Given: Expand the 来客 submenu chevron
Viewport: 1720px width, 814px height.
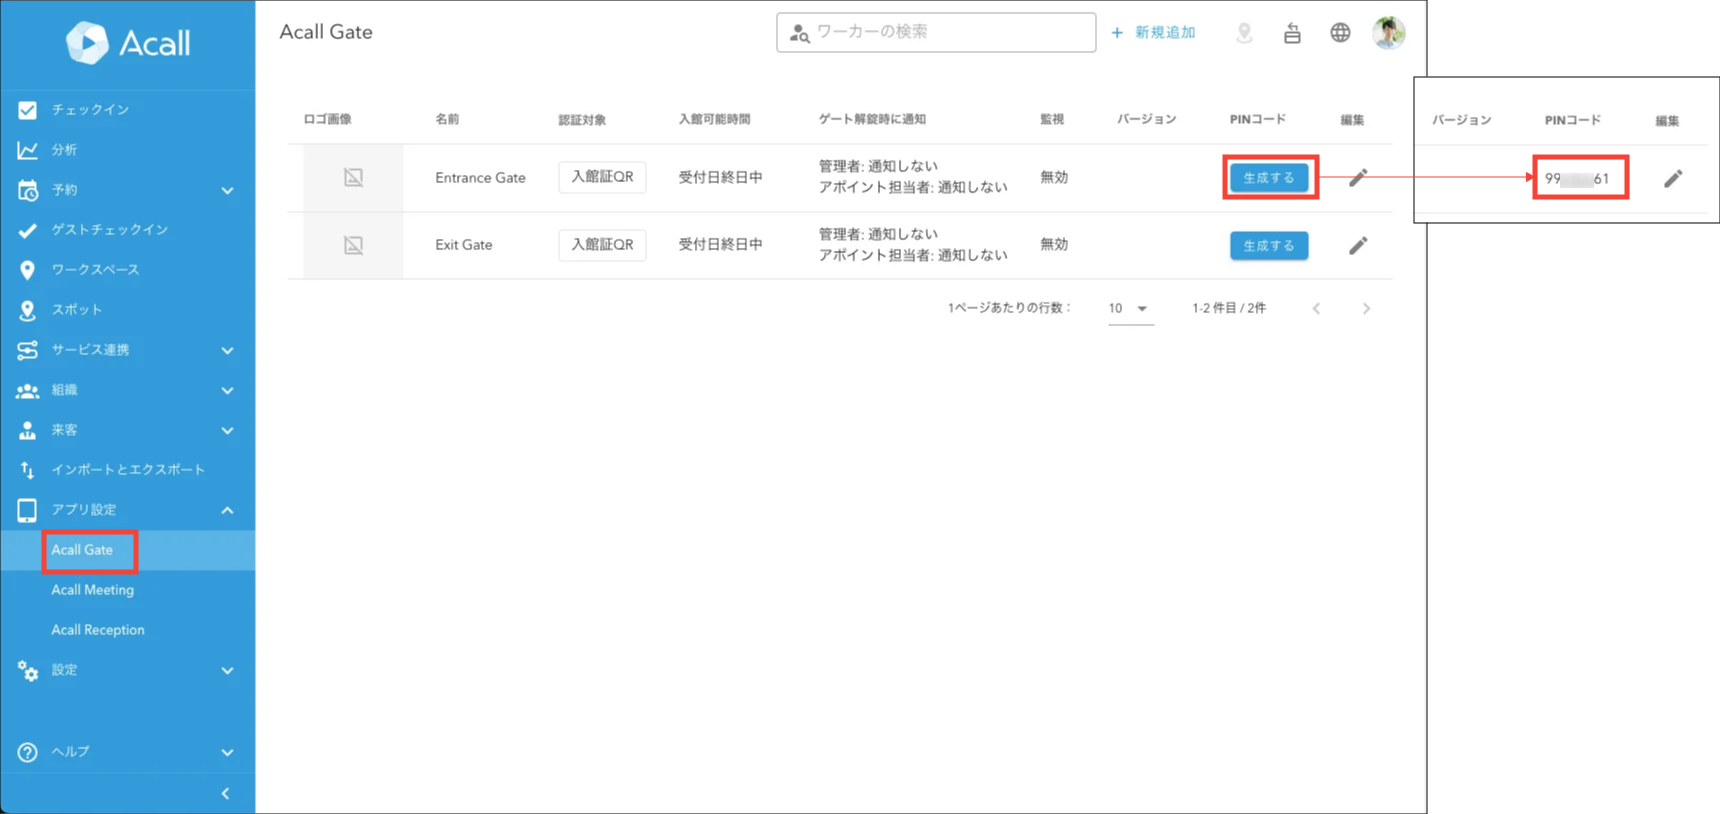Looking at the screenshot, I should [227, 430].
